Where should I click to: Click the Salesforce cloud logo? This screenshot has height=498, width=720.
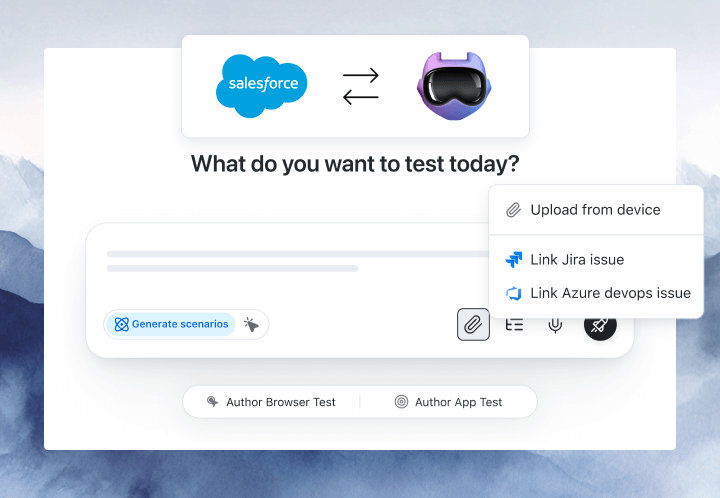[x=262, y=86]
